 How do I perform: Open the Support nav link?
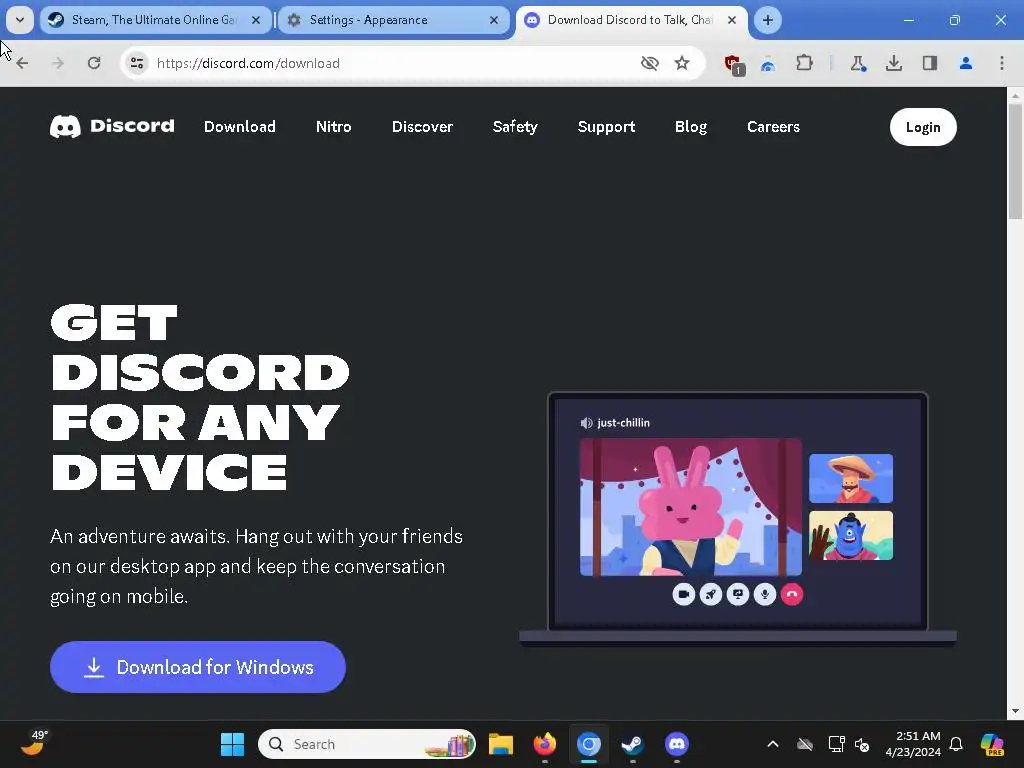coord(606,127)
